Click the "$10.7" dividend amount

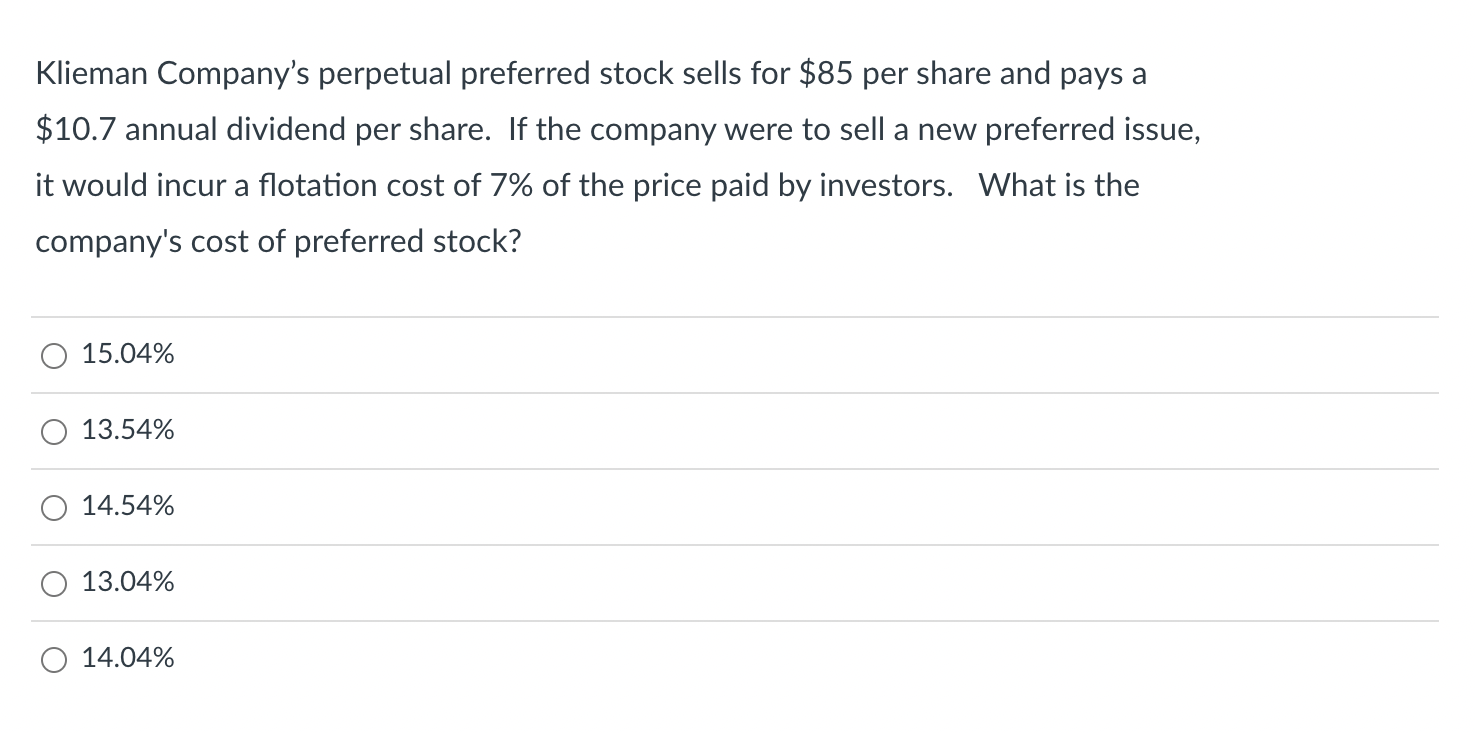pos(76,130)
